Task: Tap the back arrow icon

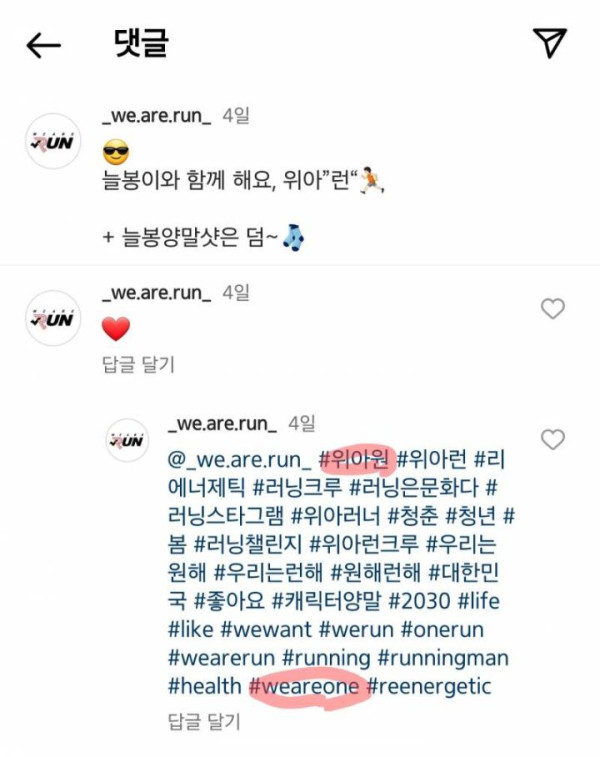Action: coord(43,45)
